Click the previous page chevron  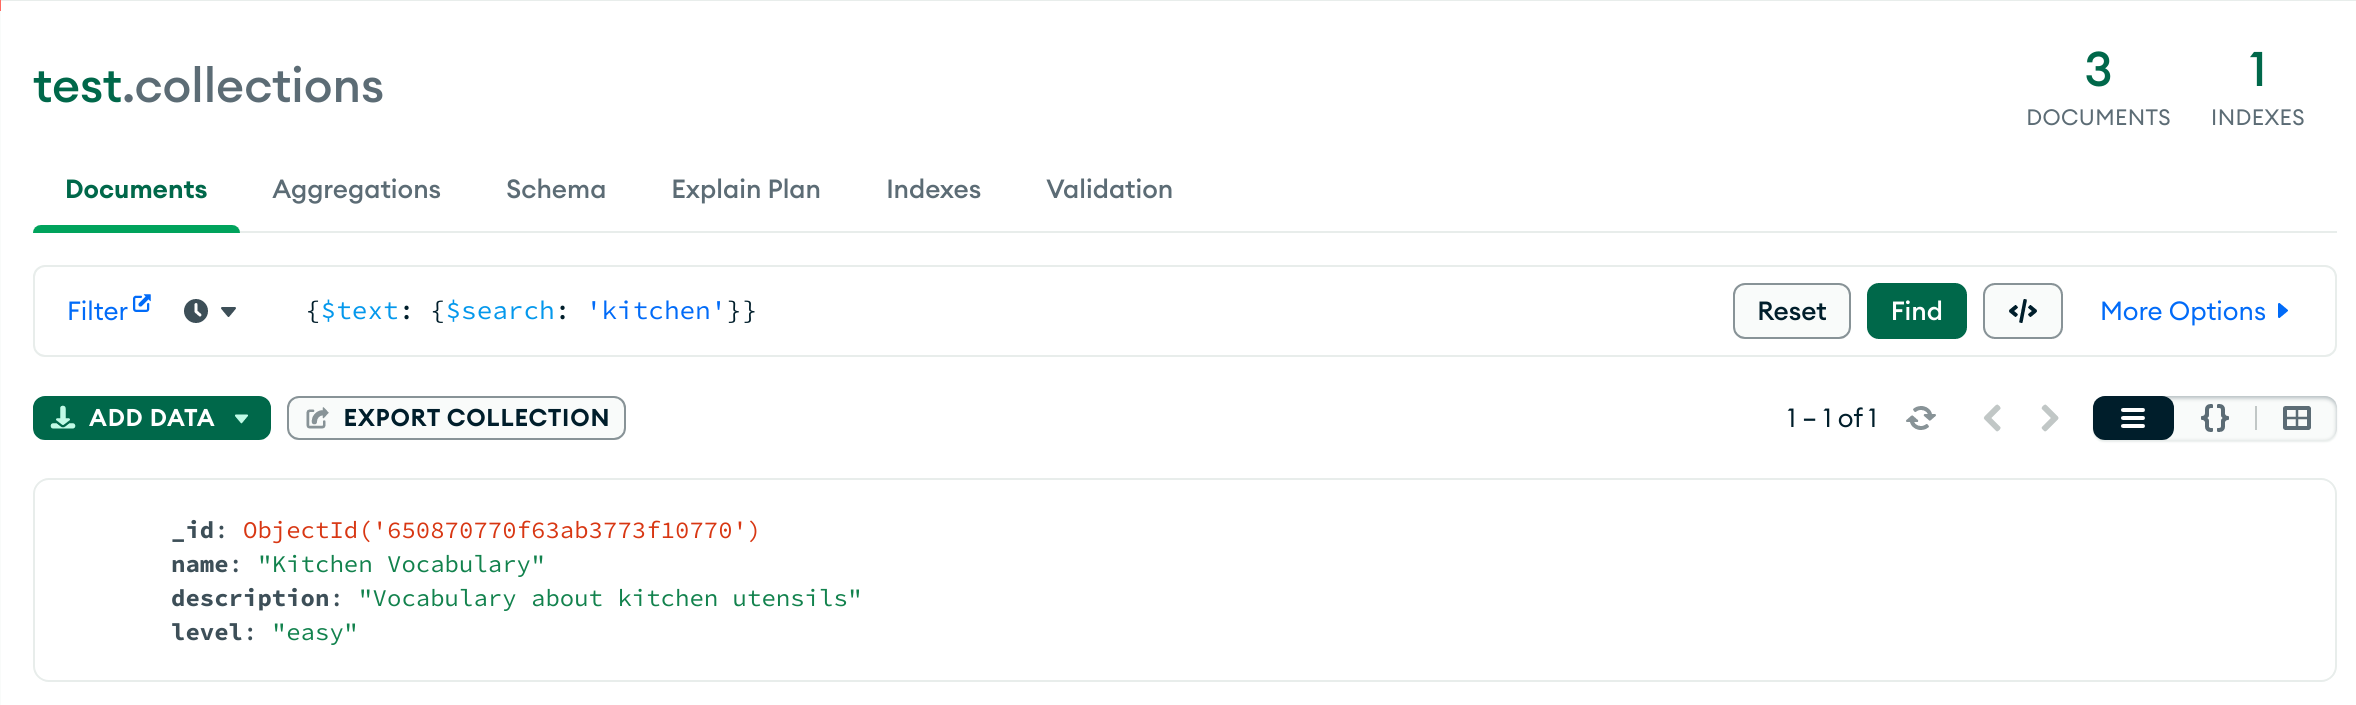(x=1993, y=418)
